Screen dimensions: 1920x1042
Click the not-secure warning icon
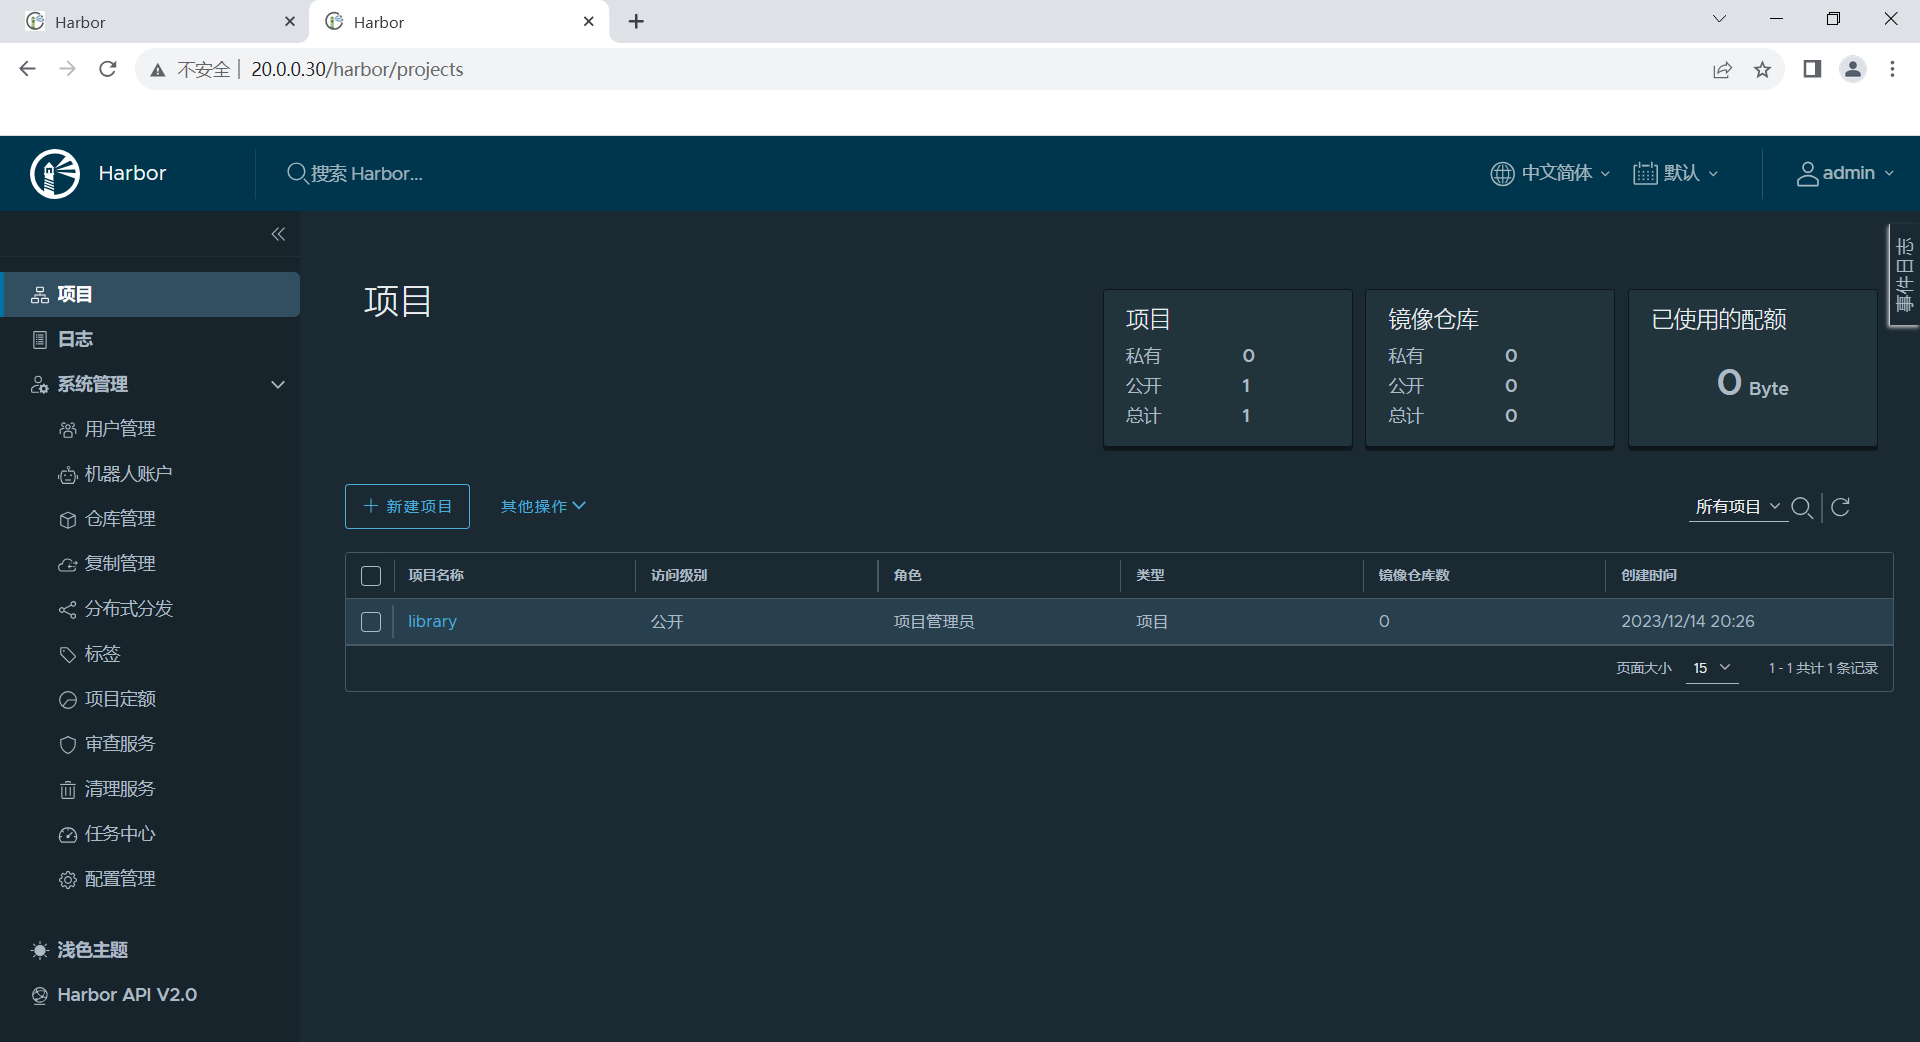(158, 70)
